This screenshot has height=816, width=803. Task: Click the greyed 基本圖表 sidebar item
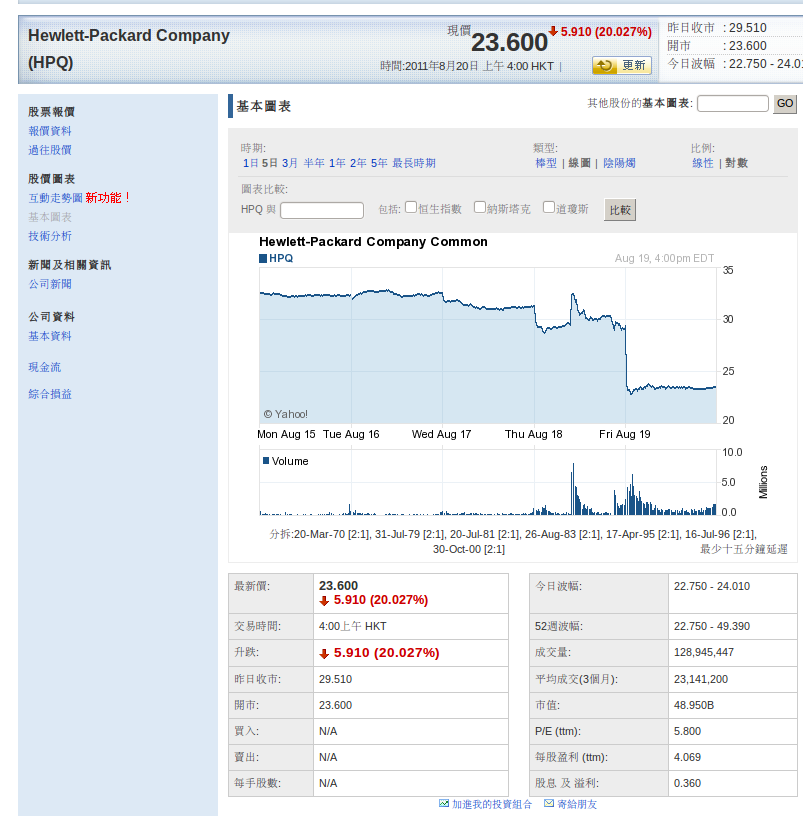pyautogui.click(x=50, y=218)
